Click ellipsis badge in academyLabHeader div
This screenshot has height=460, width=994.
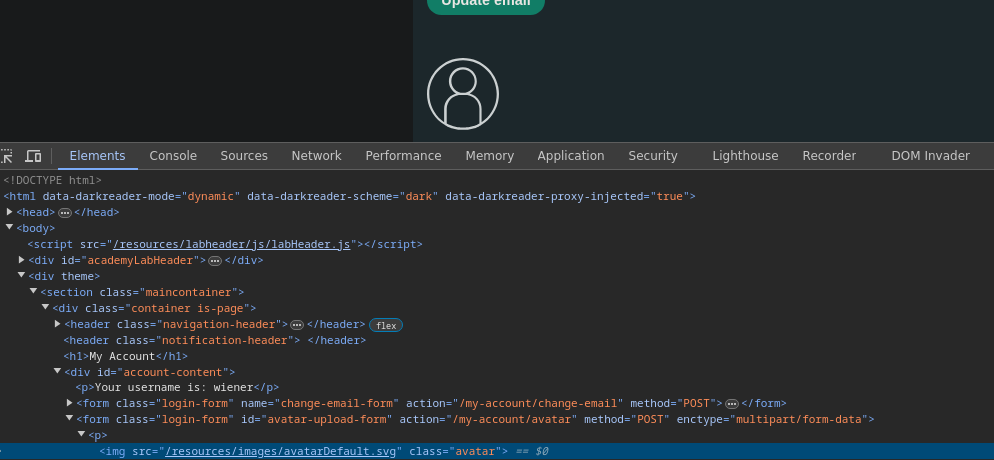[215, 261]
